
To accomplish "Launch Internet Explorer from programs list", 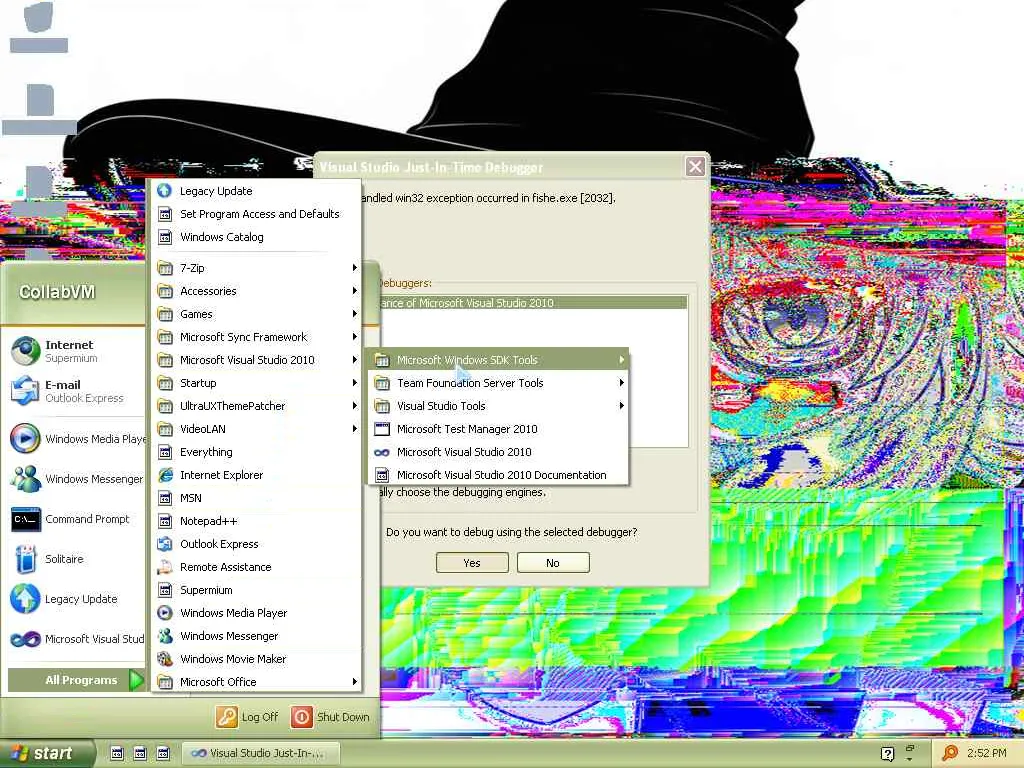I will pyautogui.click(x=256, y=475).
